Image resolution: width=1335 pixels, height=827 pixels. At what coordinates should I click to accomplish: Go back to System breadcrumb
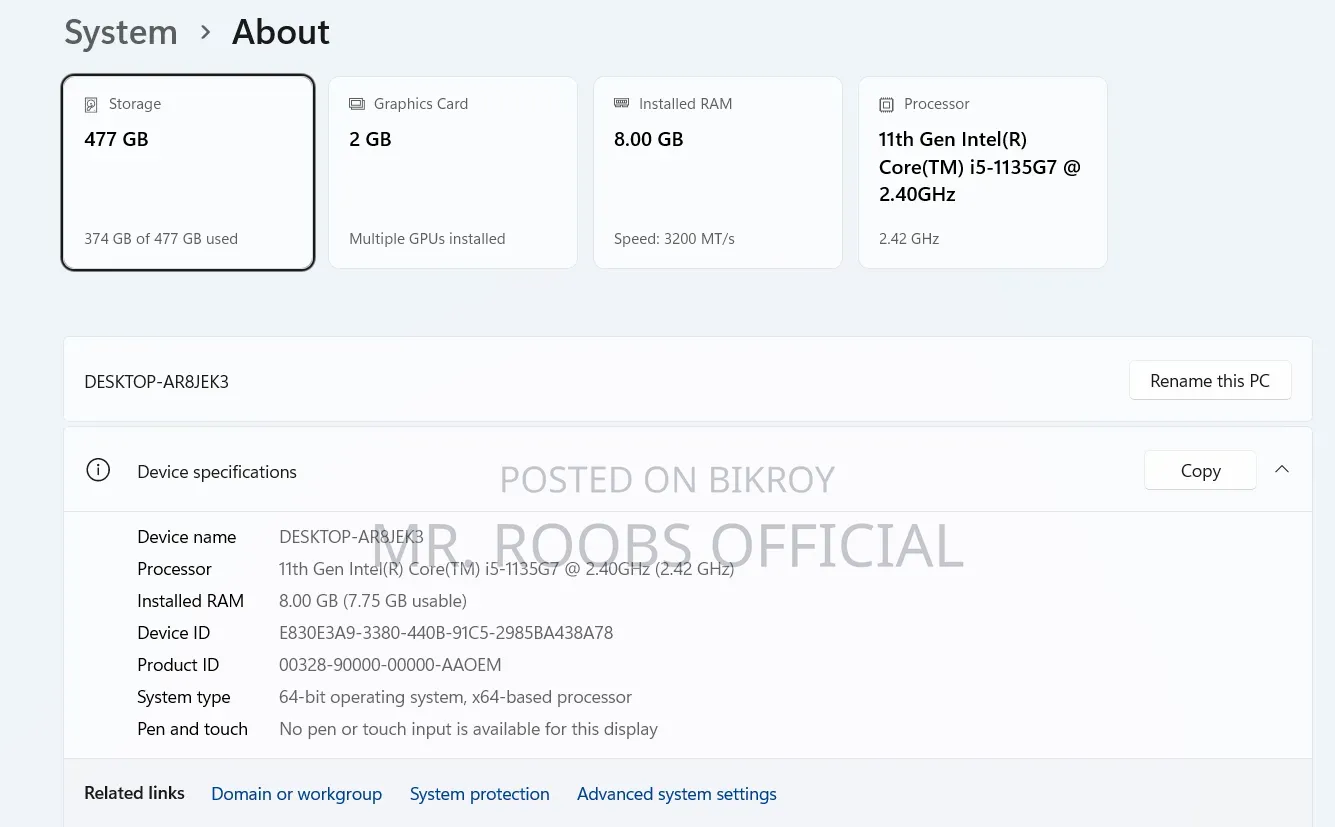click(x=121, y=32)
